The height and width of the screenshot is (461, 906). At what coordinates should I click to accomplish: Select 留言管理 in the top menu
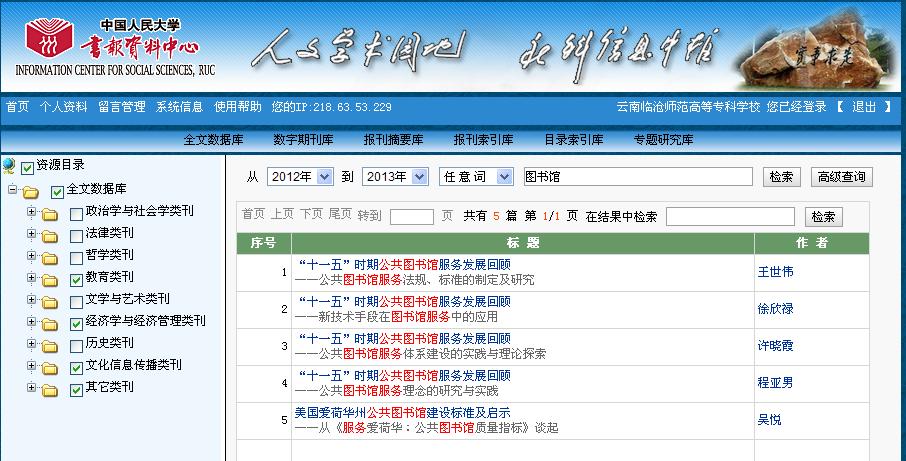pyautogui.click(x=121, y=107)
